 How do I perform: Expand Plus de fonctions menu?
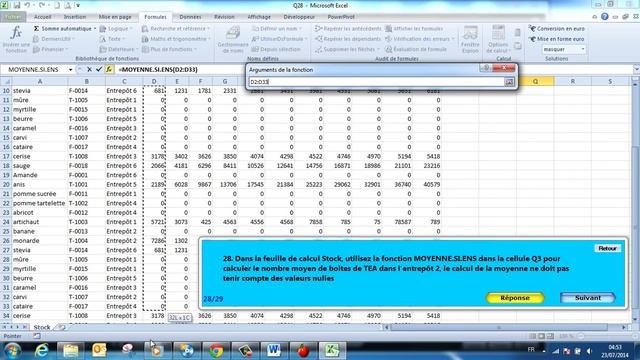coord(169,49)
